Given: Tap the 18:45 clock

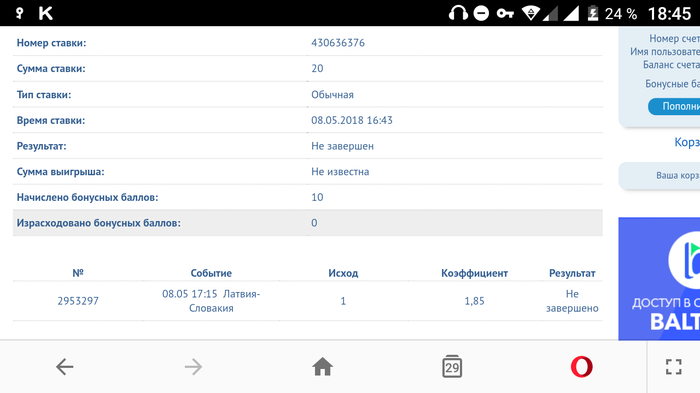Looking at the screenshot, I should 669,13.
